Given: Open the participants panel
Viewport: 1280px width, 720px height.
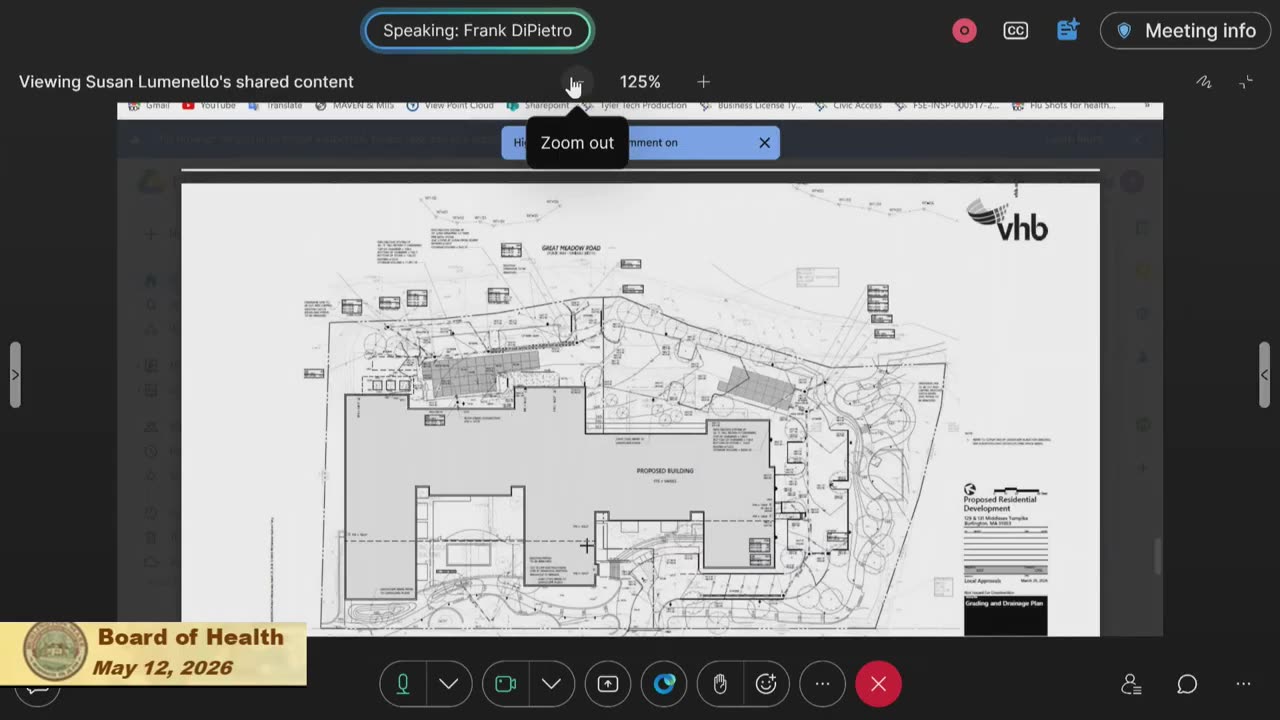Looking at the screenshot, I should point(1131,684).
